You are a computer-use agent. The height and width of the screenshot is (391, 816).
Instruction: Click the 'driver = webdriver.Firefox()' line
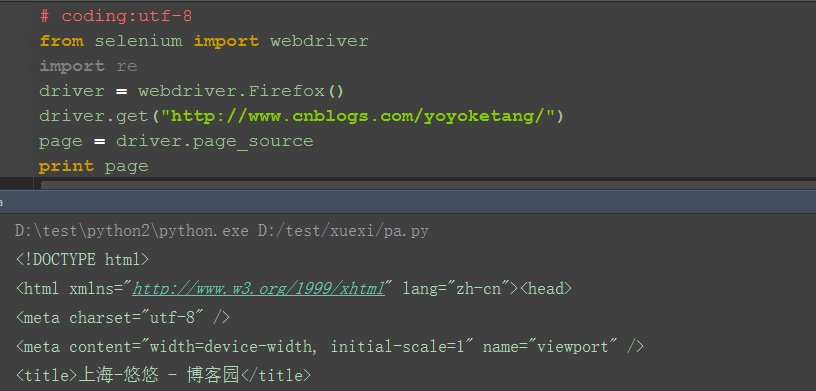(192, 91)
